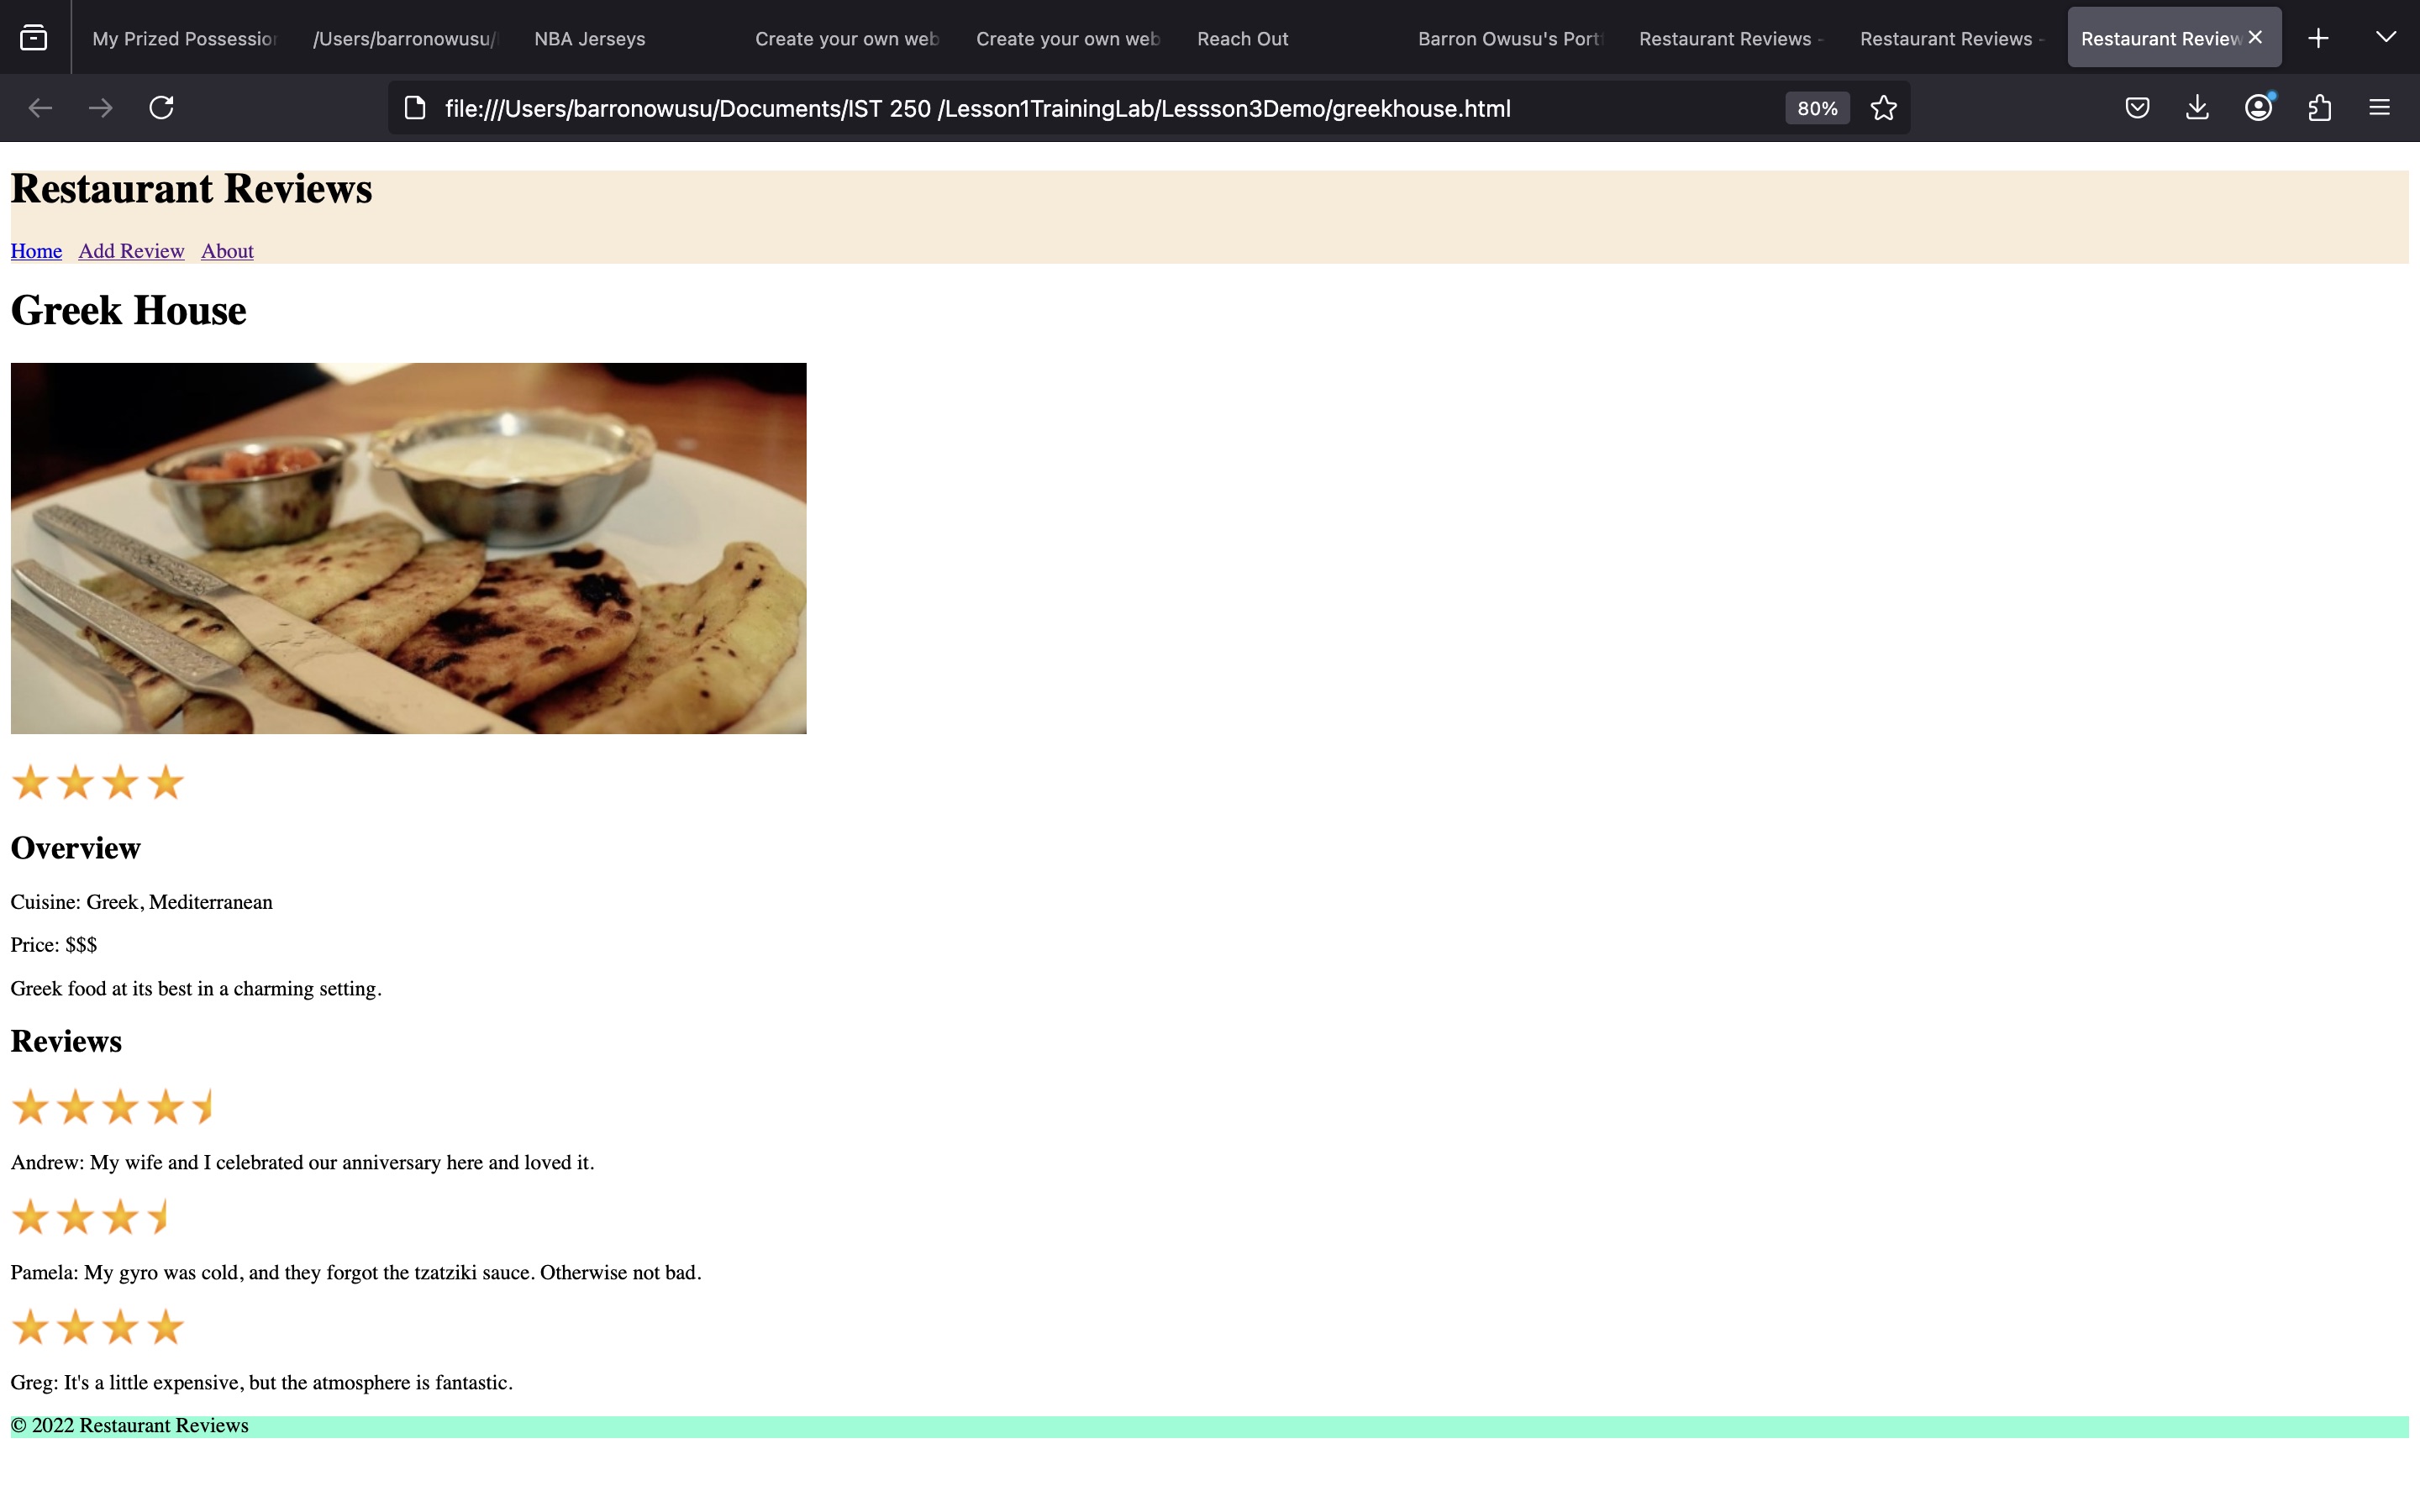Bookmark this page with the star icon
Viewport: 2420px width, 1512px height.
click(x=1883, y=107)
